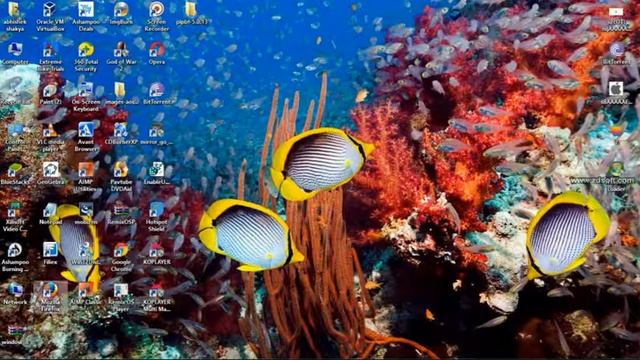Screen dimensions: 640x360
Task: Select the Extreme Bike Trials game icon
Action: [50, 50]
